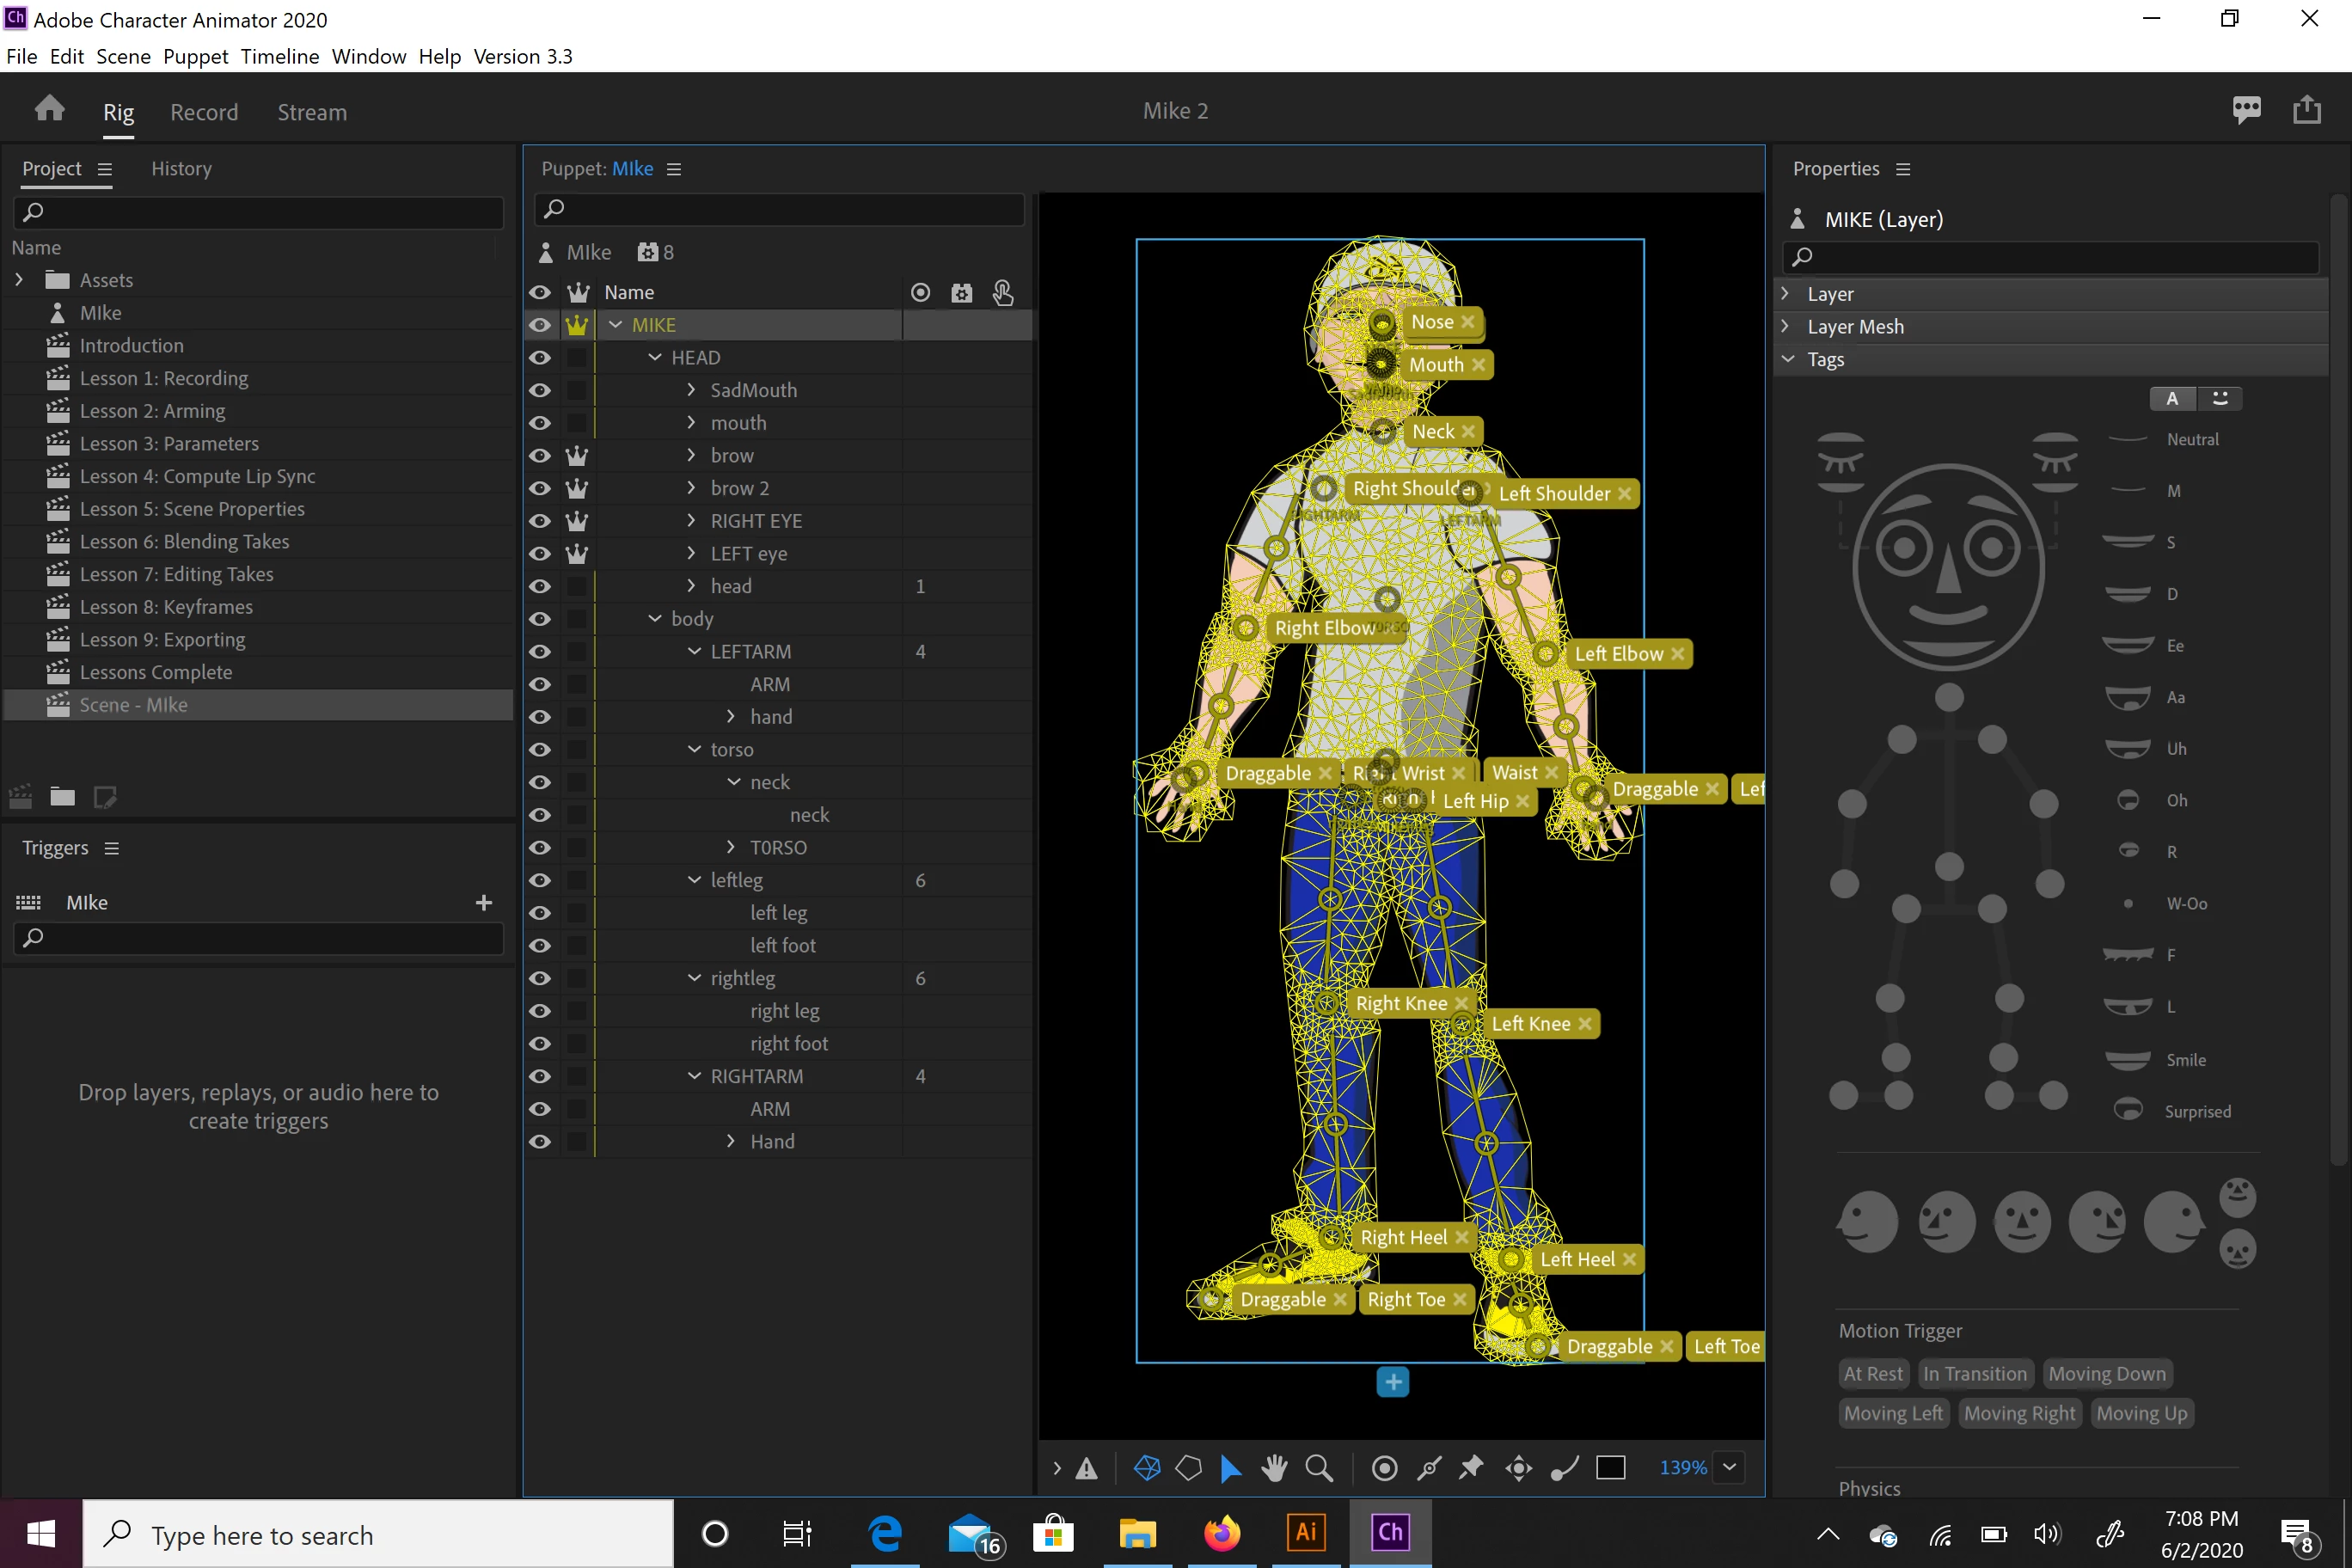The width and height of the screenshot is (2352, 1568).
Task: Select the Hand tool
Action: point(1274,1467)
